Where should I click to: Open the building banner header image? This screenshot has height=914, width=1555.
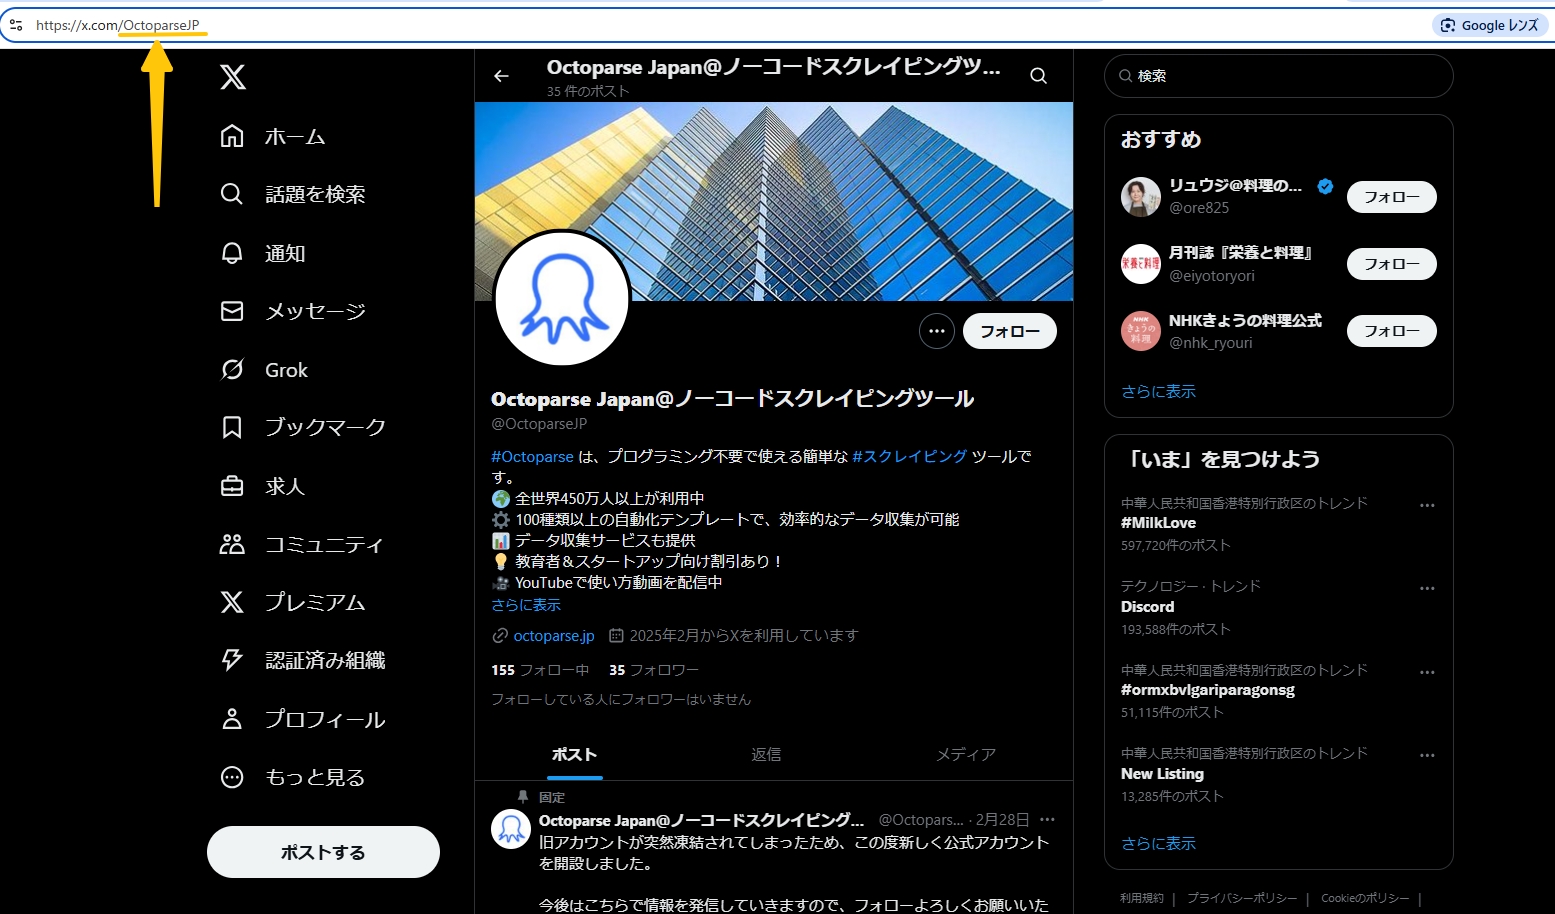[773, 201]
